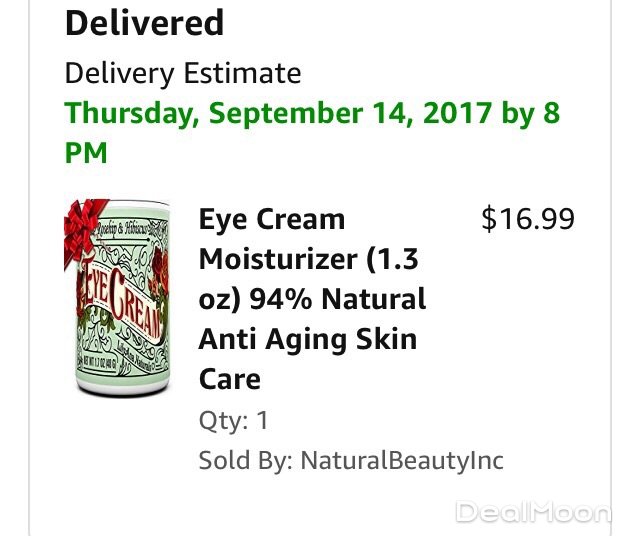Open the Eye Cream product thumbnail
The image size is (626, 536).
click(x=117, y=297)
